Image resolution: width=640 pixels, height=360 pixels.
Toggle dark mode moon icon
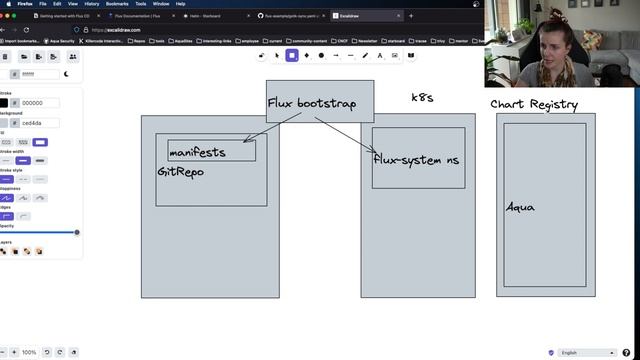(66, 74)
